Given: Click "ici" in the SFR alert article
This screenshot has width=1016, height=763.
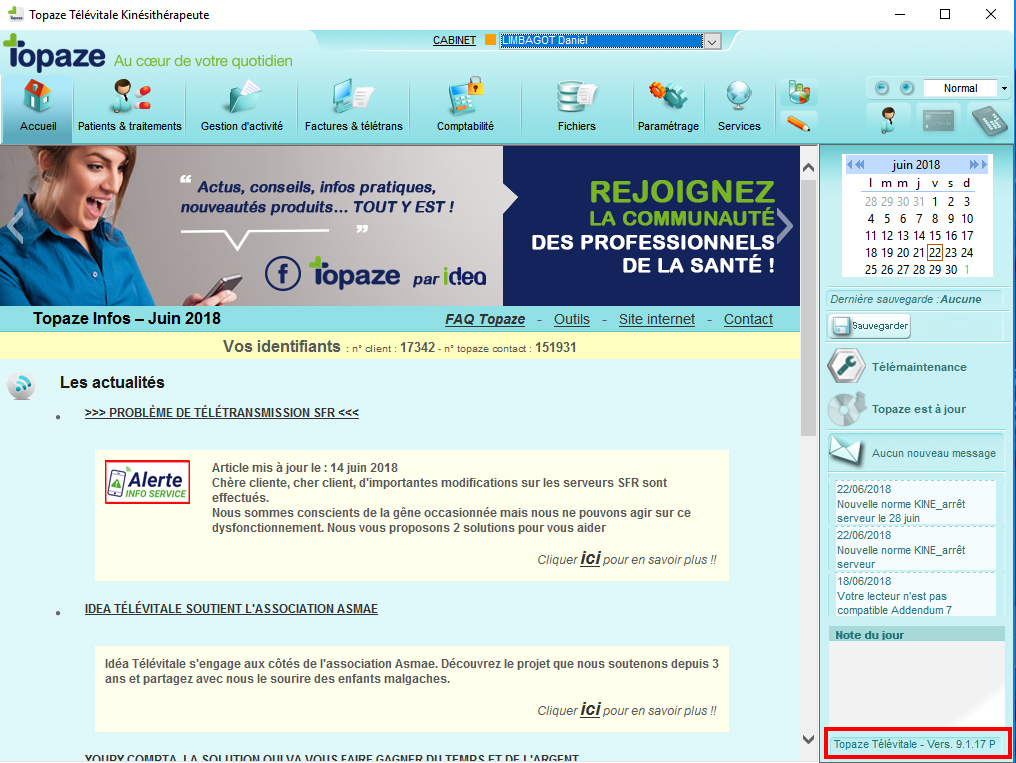Looking at the screenshot, I should click(x=590, y=558).
